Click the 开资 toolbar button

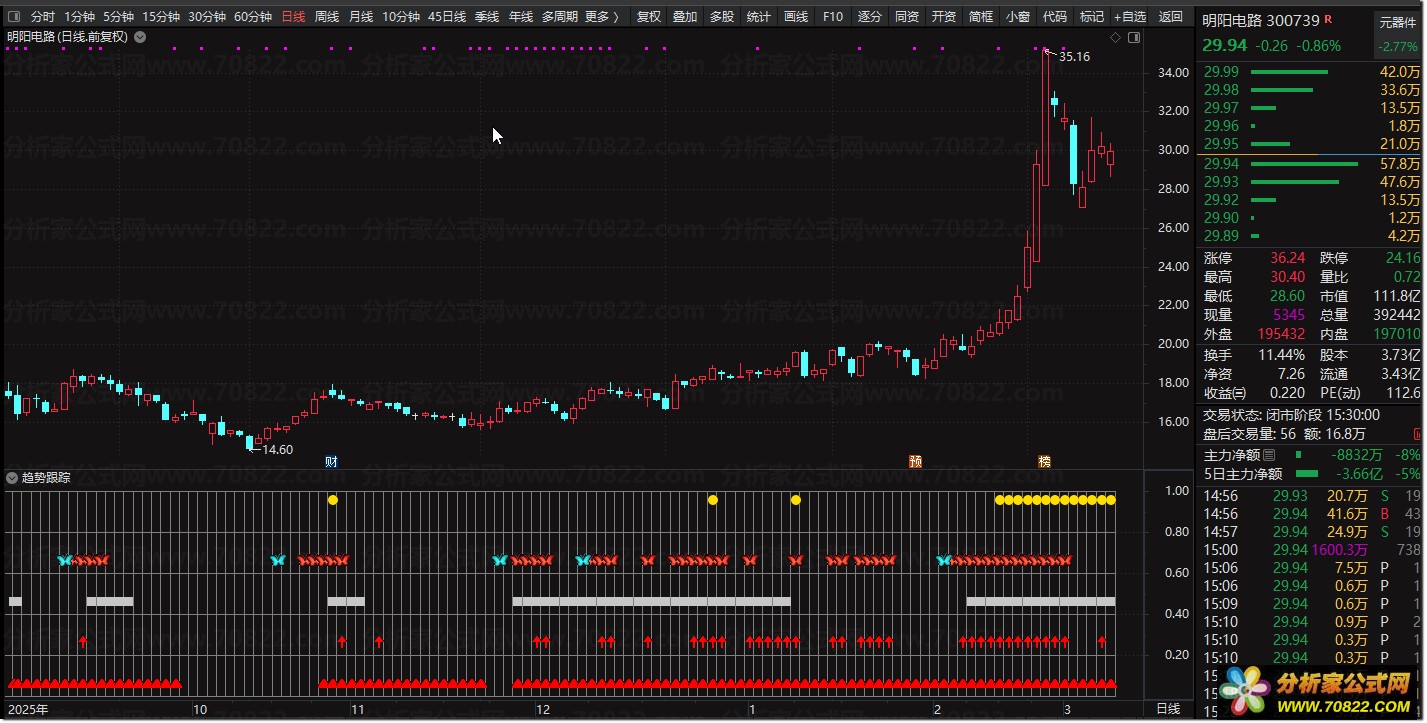944,17
